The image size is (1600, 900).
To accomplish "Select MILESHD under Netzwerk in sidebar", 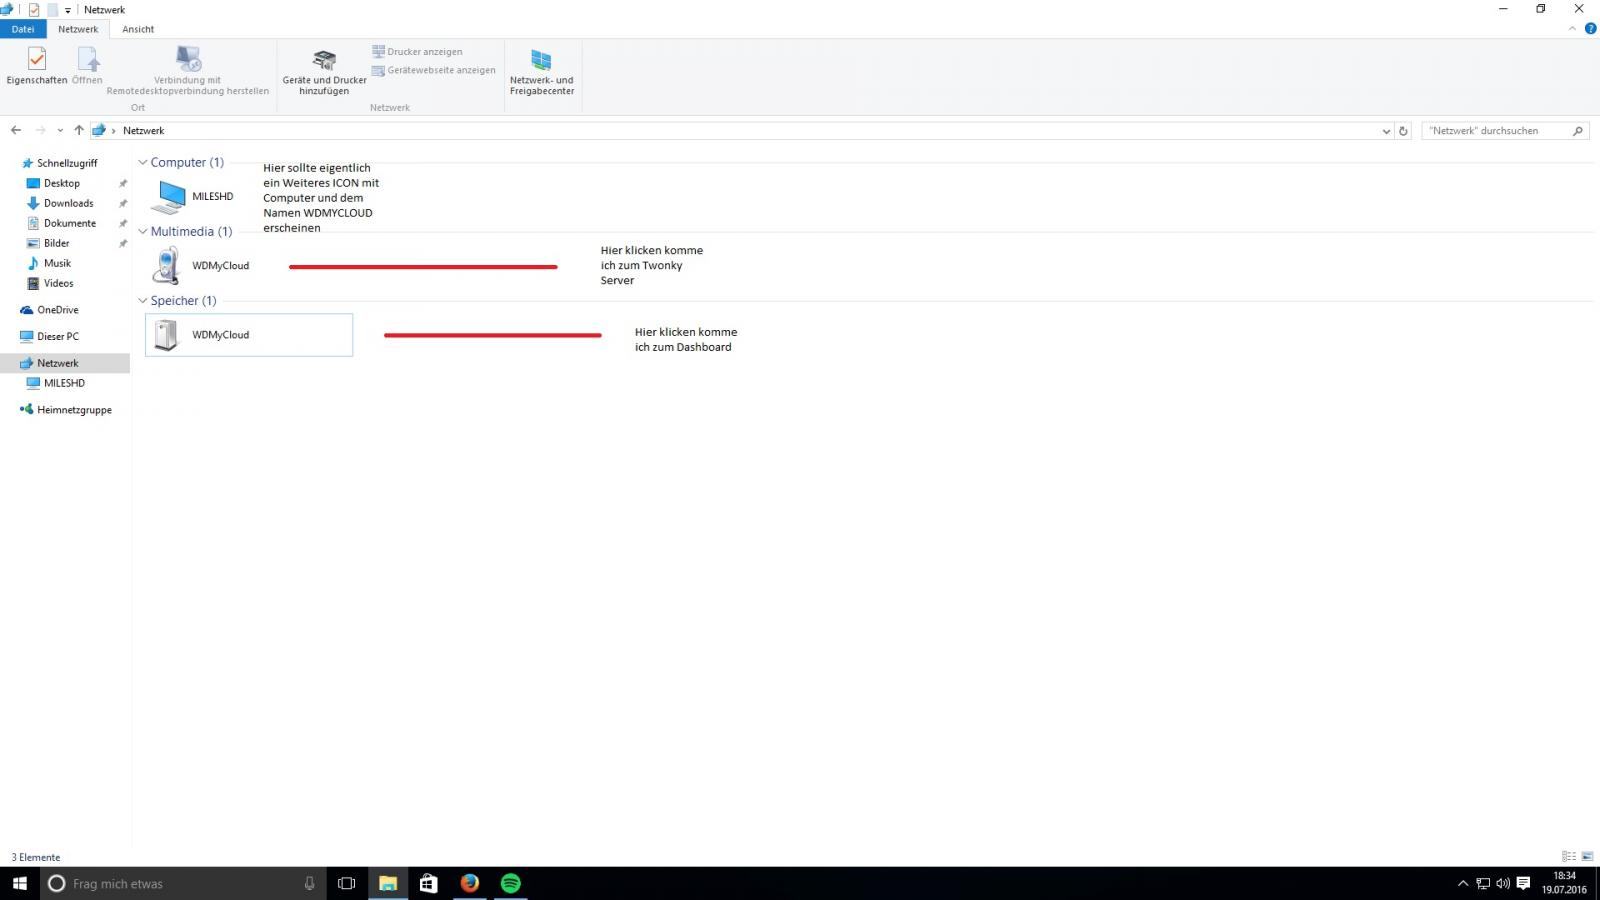I will [x=64, y=383].
